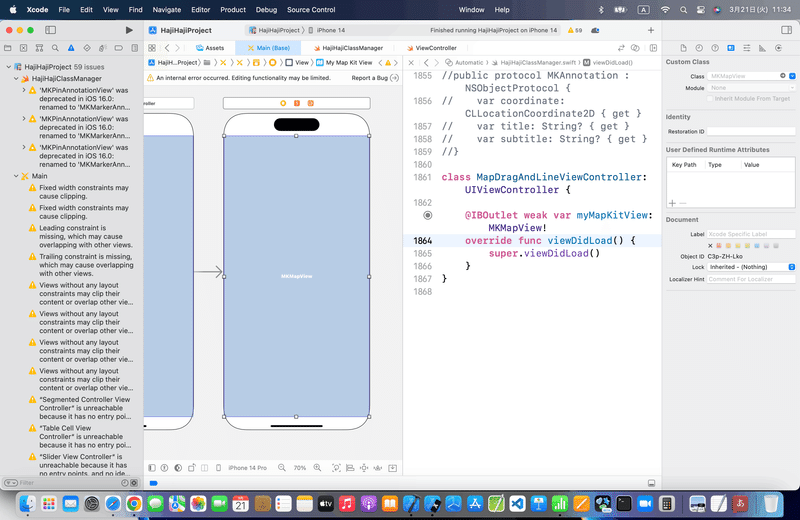This screenshot has width=800, height=520.
Task: Switch to the ViewController tab
Action: 432,48
